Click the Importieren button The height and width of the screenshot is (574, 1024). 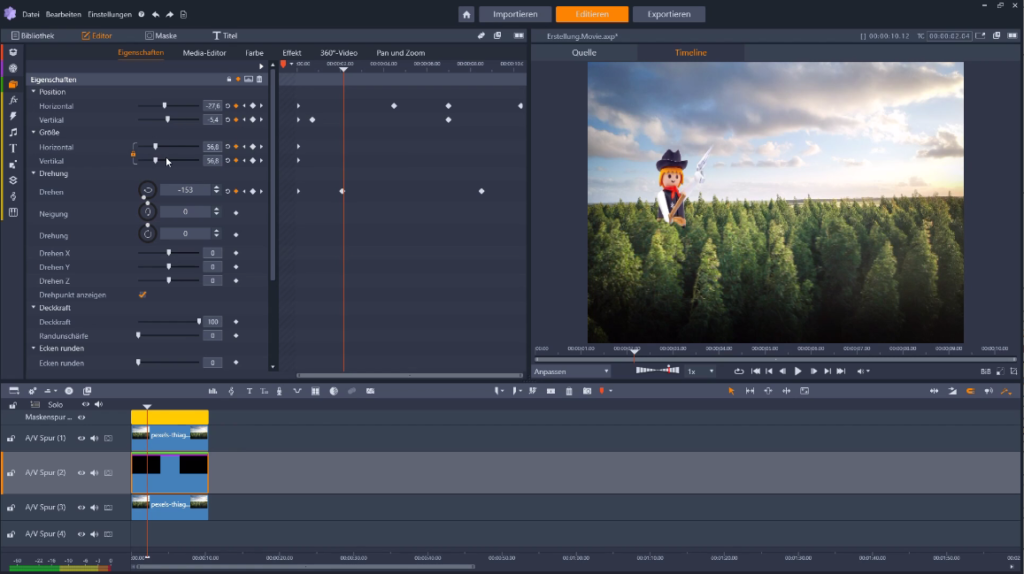pyautogui.click(x=515, y=14)
